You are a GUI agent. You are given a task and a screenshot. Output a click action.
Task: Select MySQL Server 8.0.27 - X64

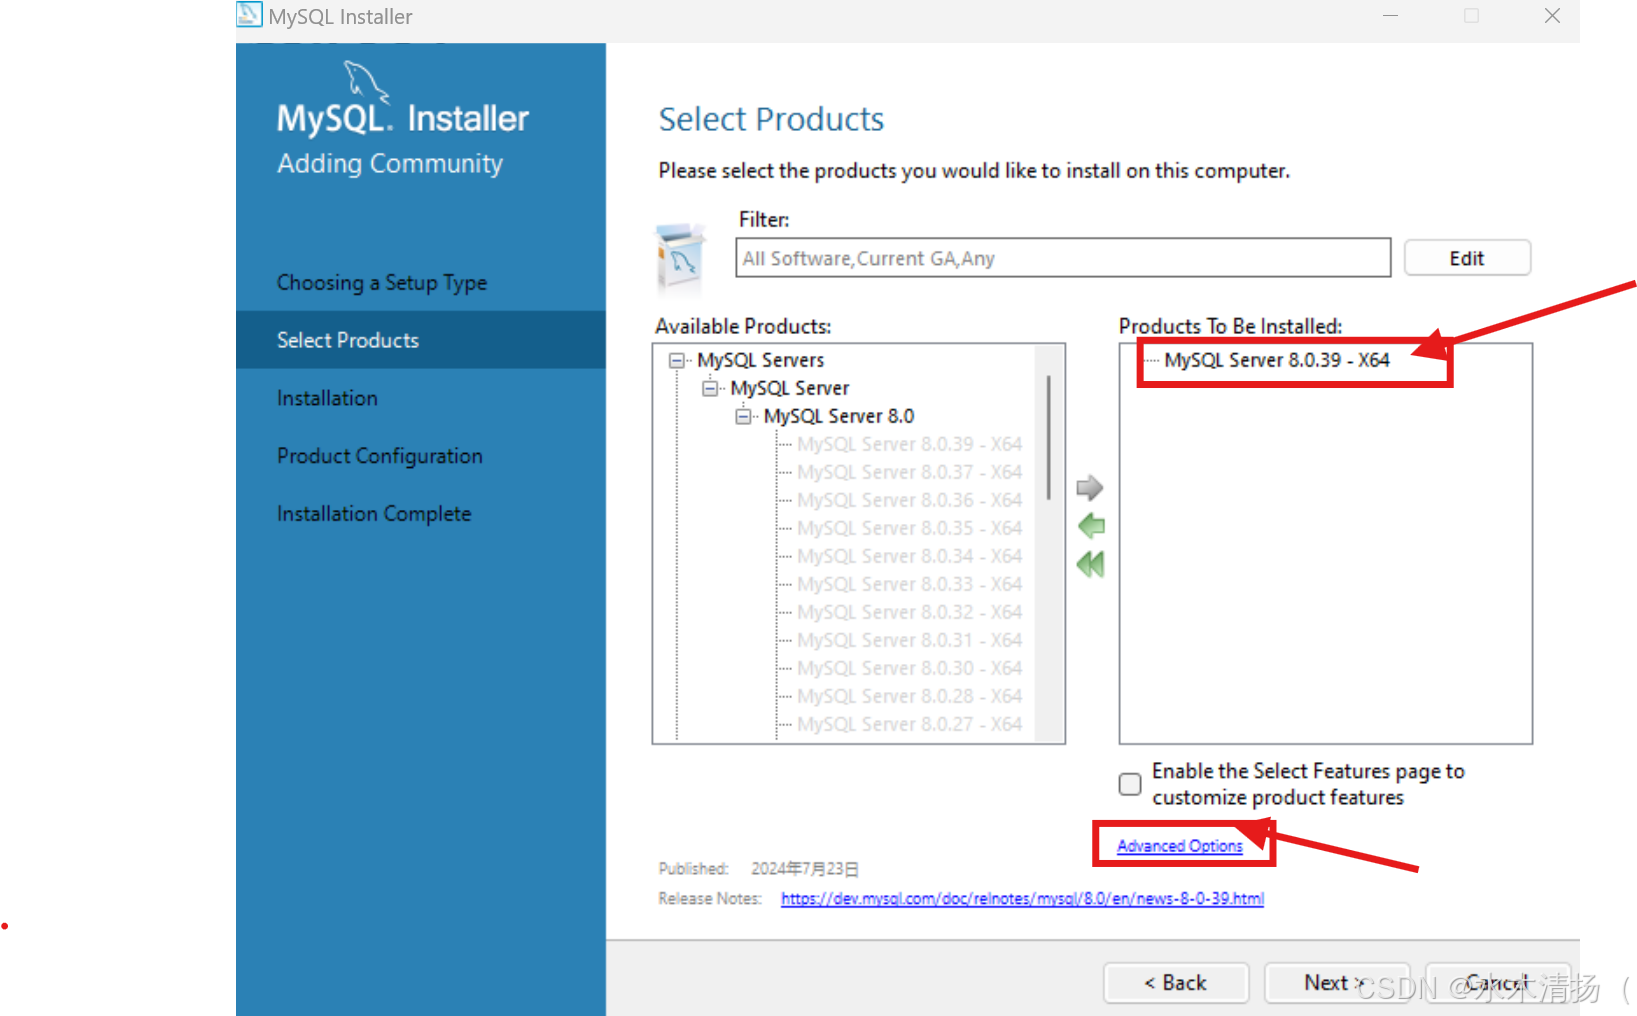tap(909, 724)
